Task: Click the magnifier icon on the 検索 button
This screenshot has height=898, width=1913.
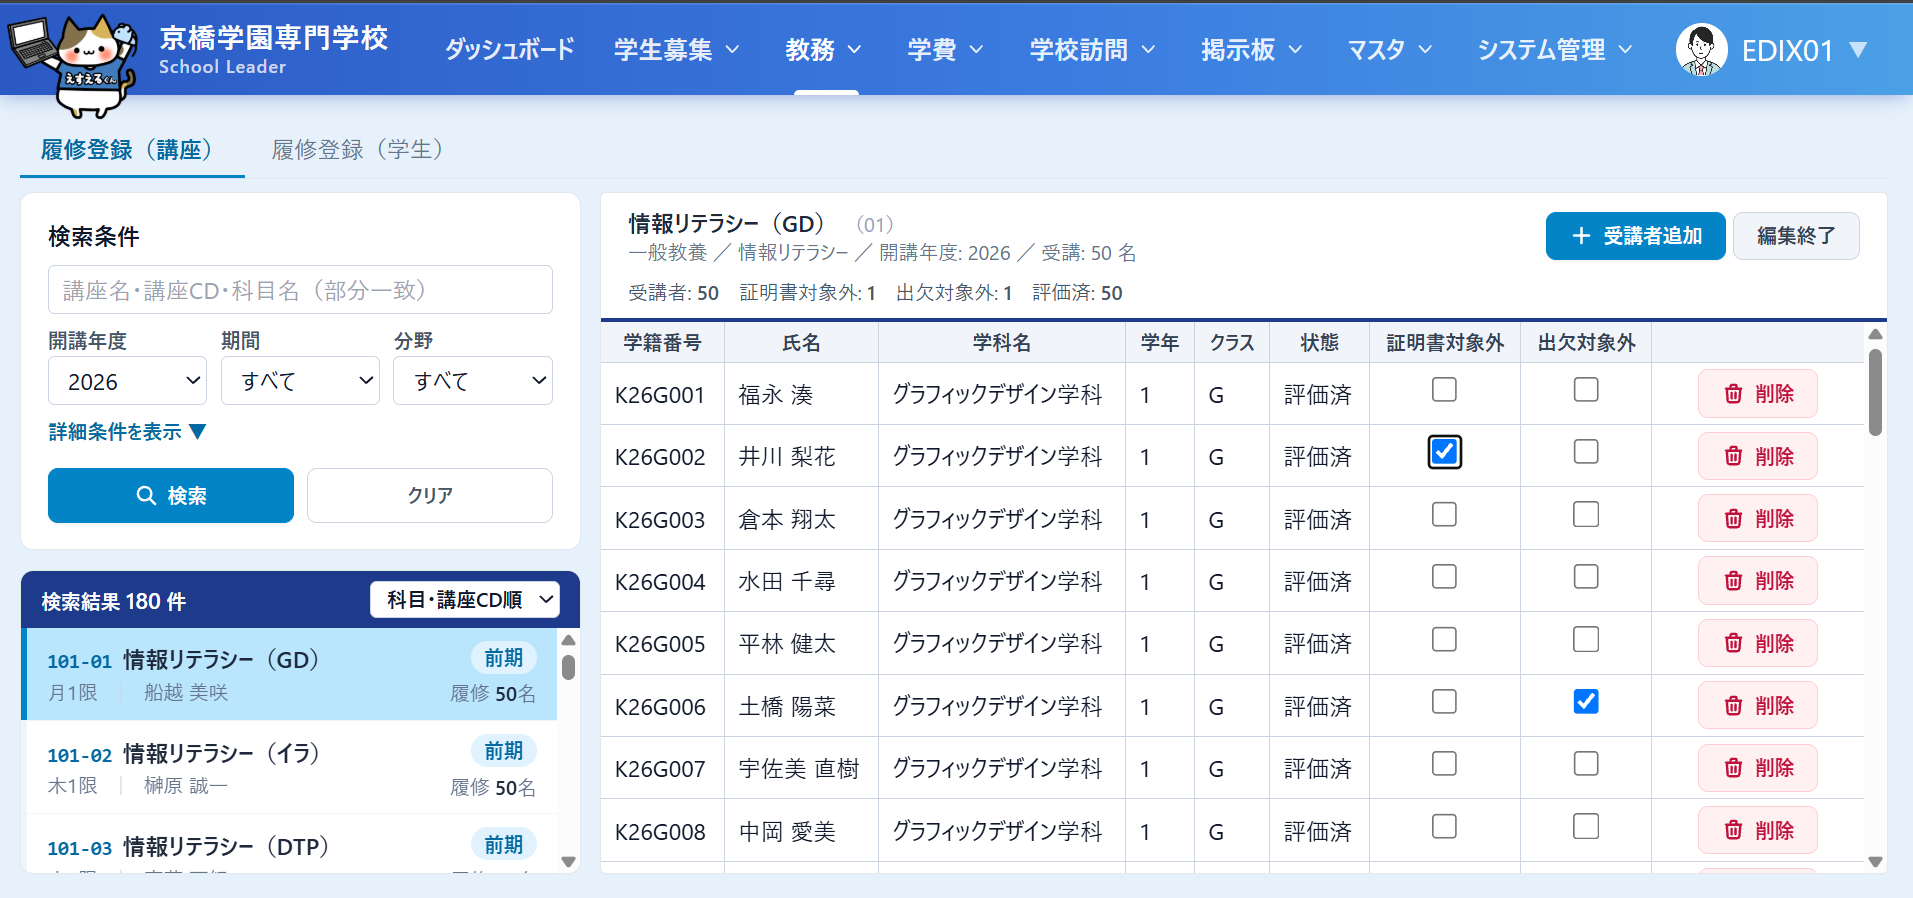Action: 146,496
